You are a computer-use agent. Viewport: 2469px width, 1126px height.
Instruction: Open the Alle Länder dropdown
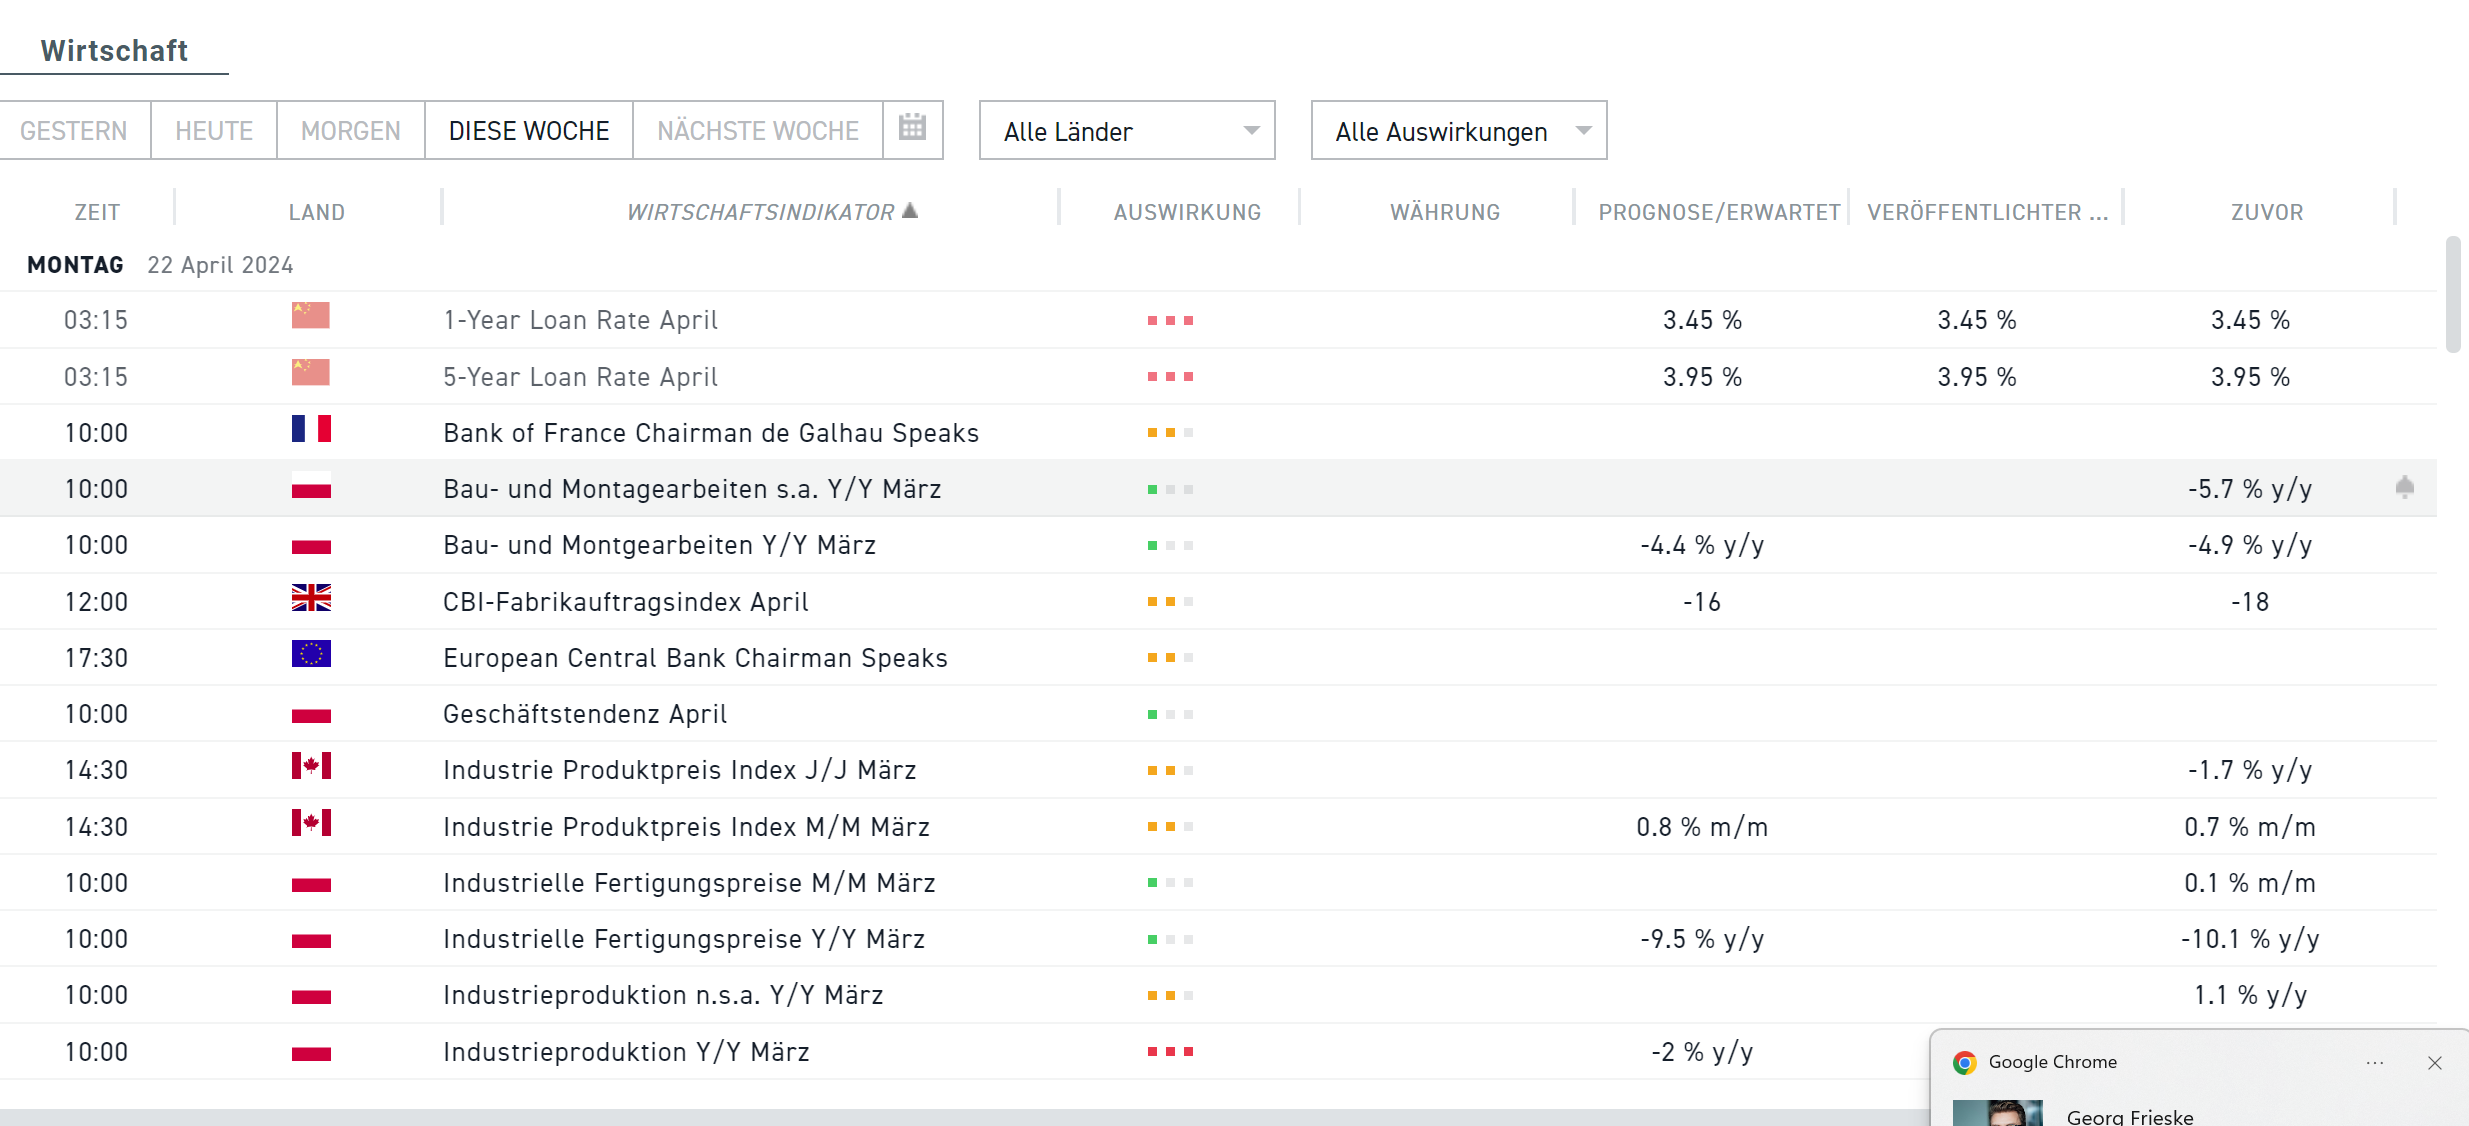point(1126,131)
